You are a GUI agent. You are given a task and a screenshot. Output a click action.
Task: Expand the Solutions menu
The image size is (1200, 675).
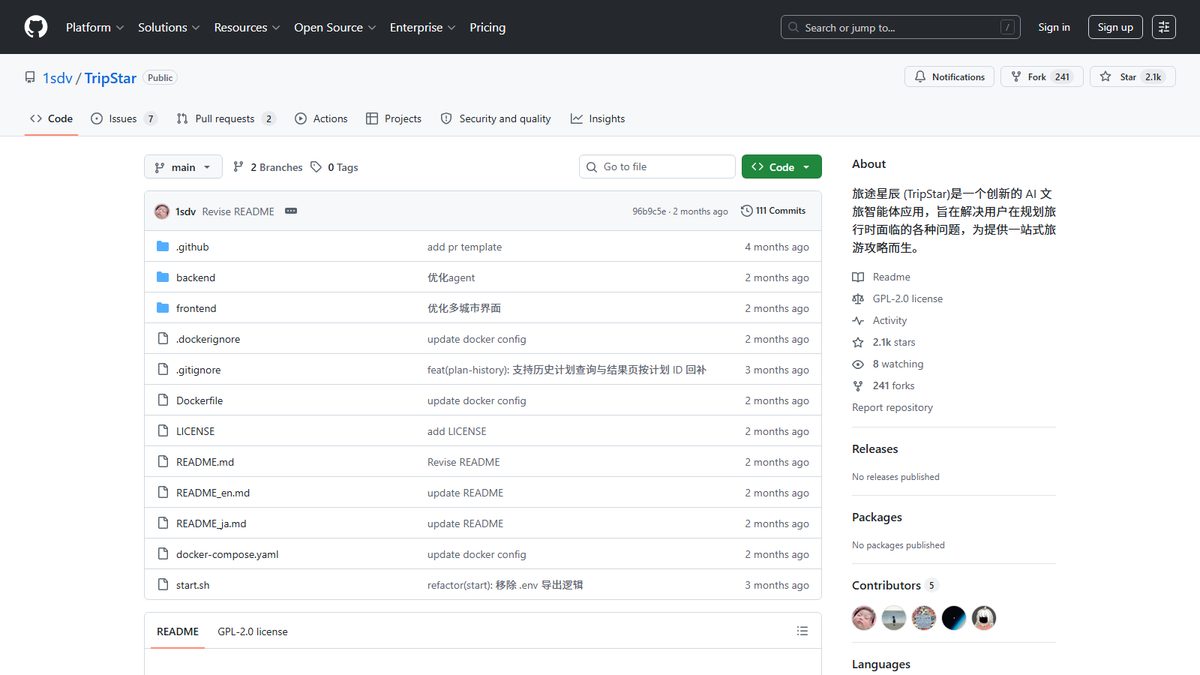coord(169,27)
